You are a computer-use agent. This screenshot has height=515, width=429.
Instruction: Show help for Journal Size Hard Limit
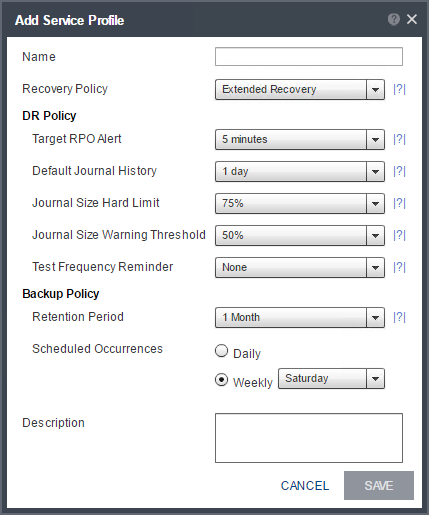coord(399,203)
